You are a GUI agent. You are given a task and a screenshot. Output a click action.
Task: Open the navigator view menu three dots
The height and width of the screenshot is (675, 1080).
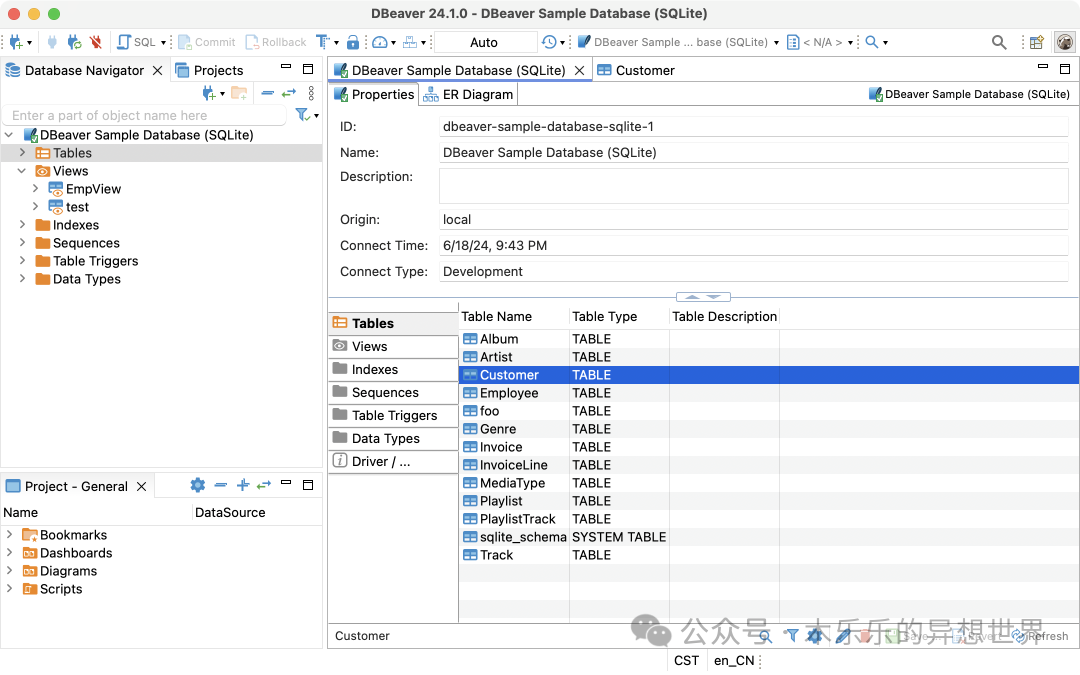tap(311, 93)
